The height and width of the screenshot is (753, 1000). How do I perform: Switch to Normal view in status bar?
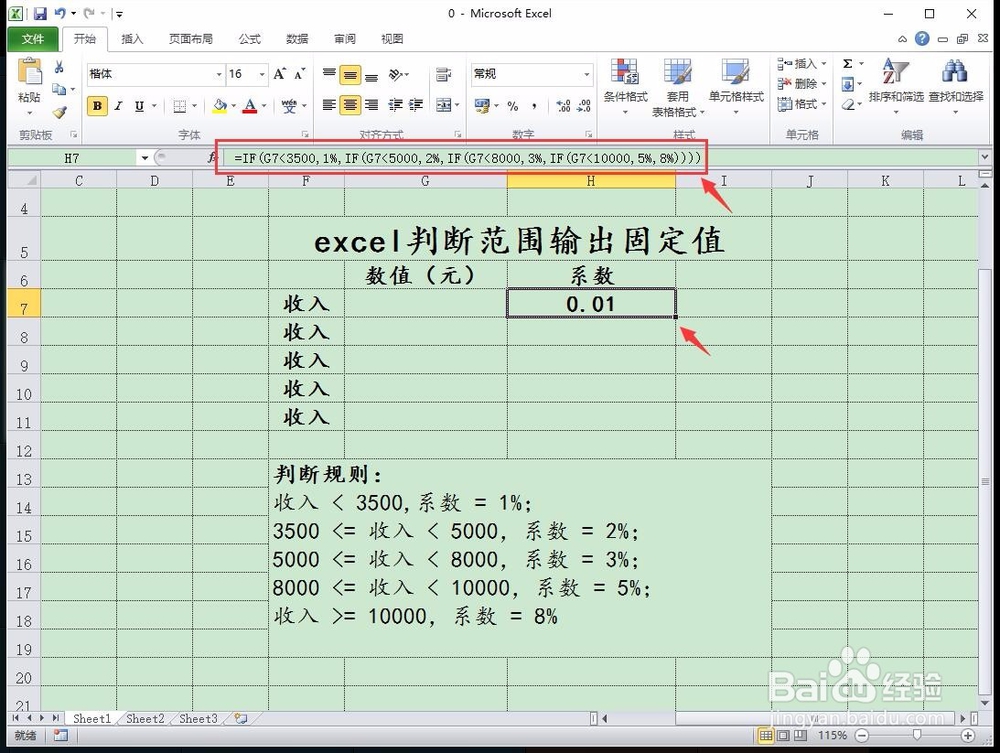pyautogui.click(x=765, y=735)
